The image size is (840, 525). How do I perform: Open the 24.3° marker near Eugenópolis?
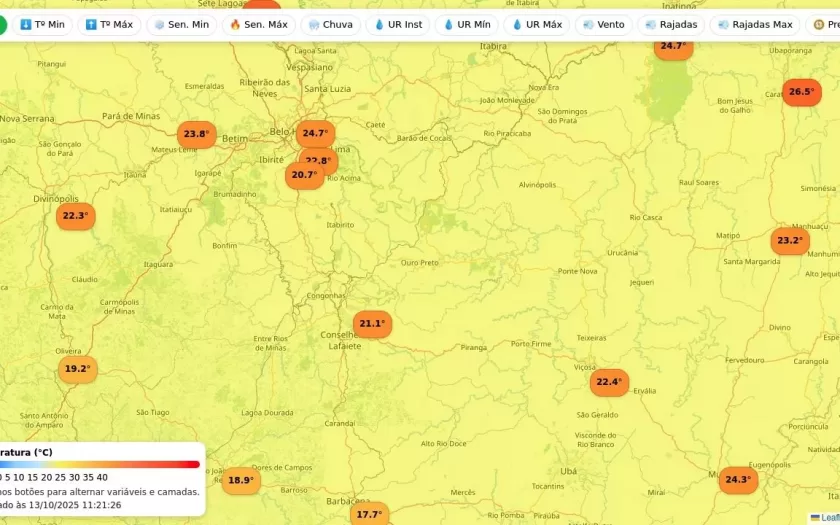point(738,480)
